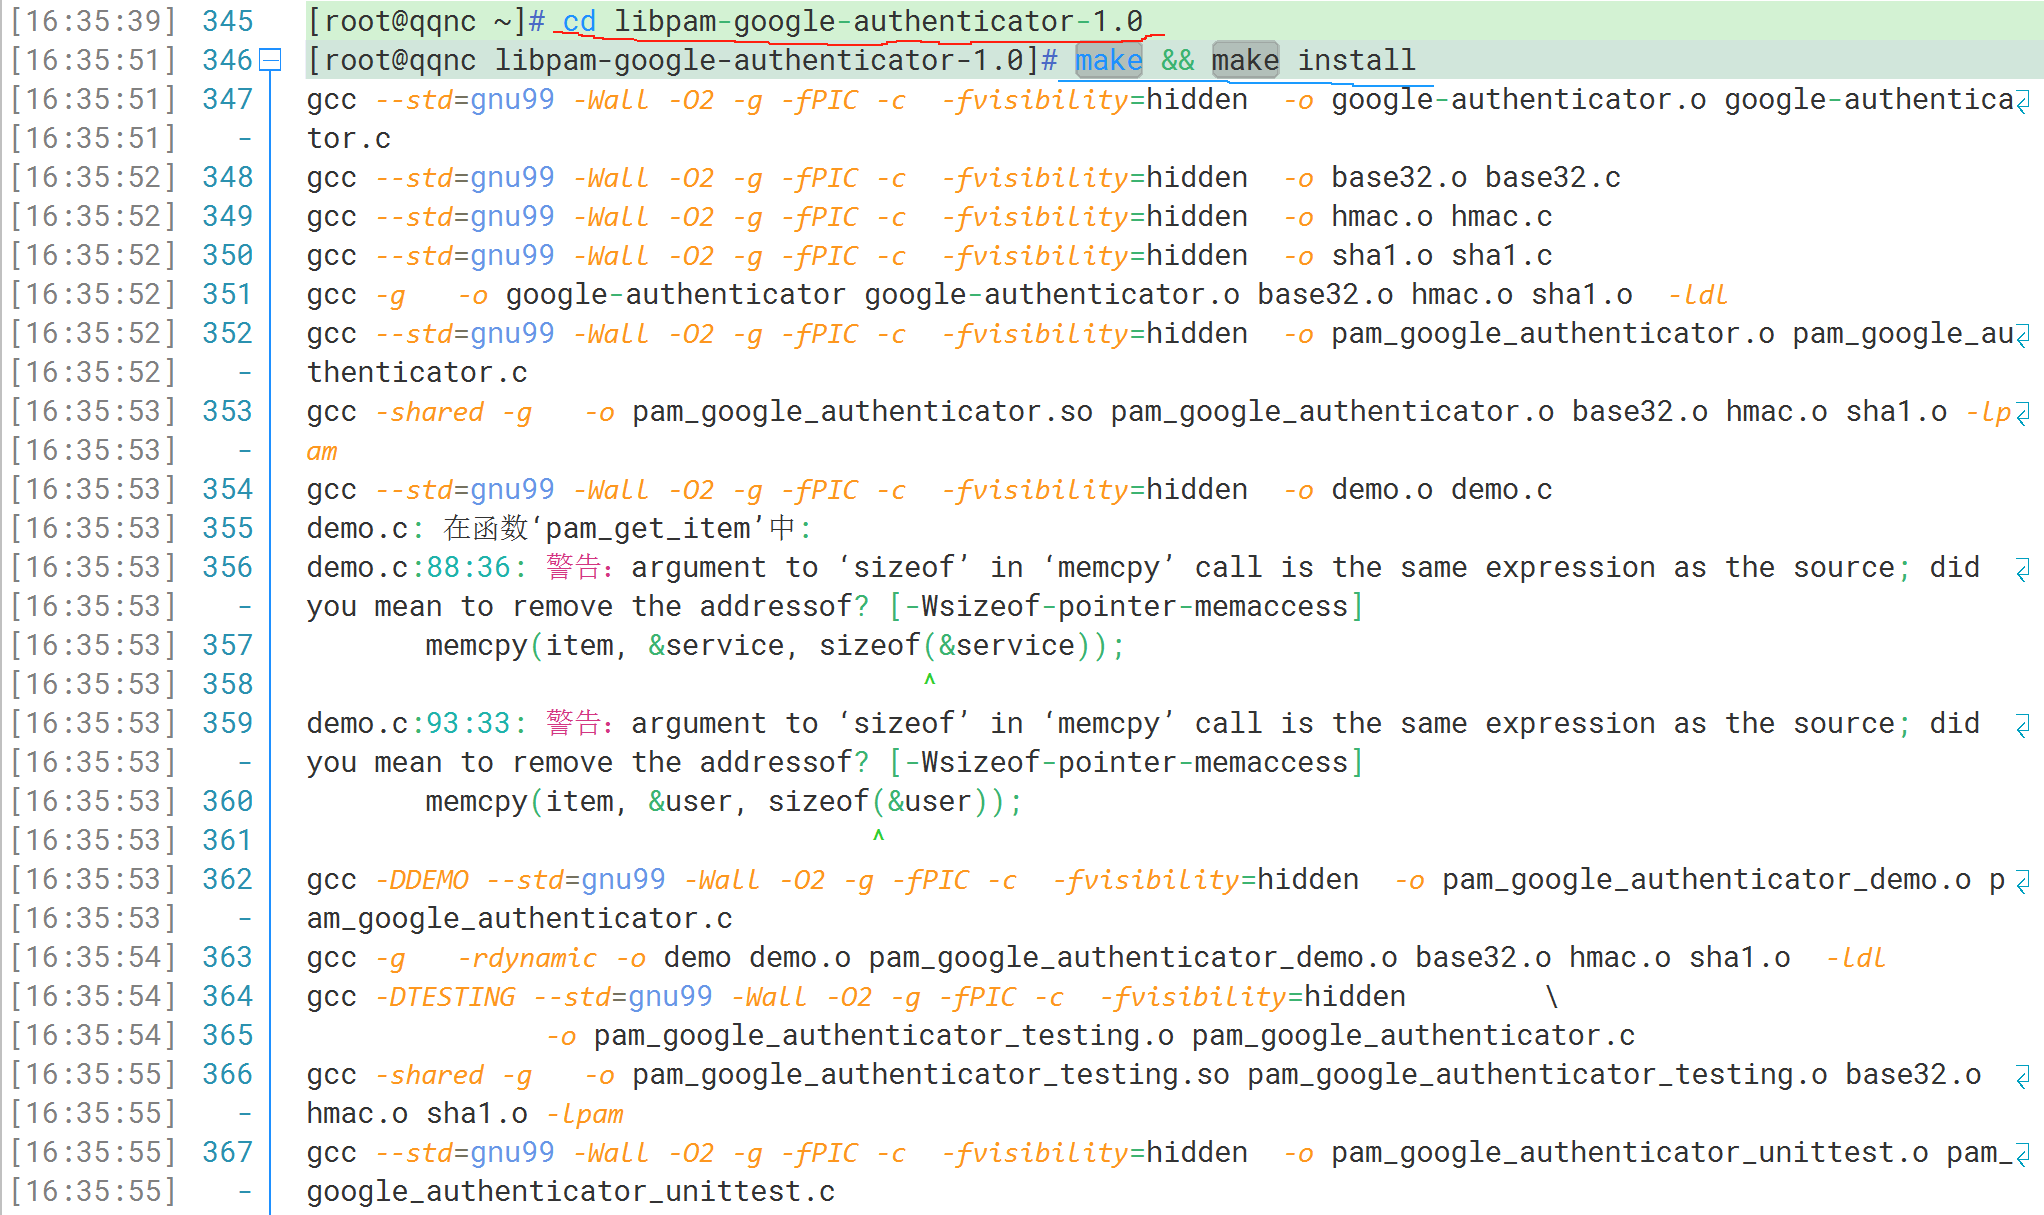Screen dimensions: 2044x1215
Task: Click the blue highlighted 'make' word
Action: pos(1108,61)
